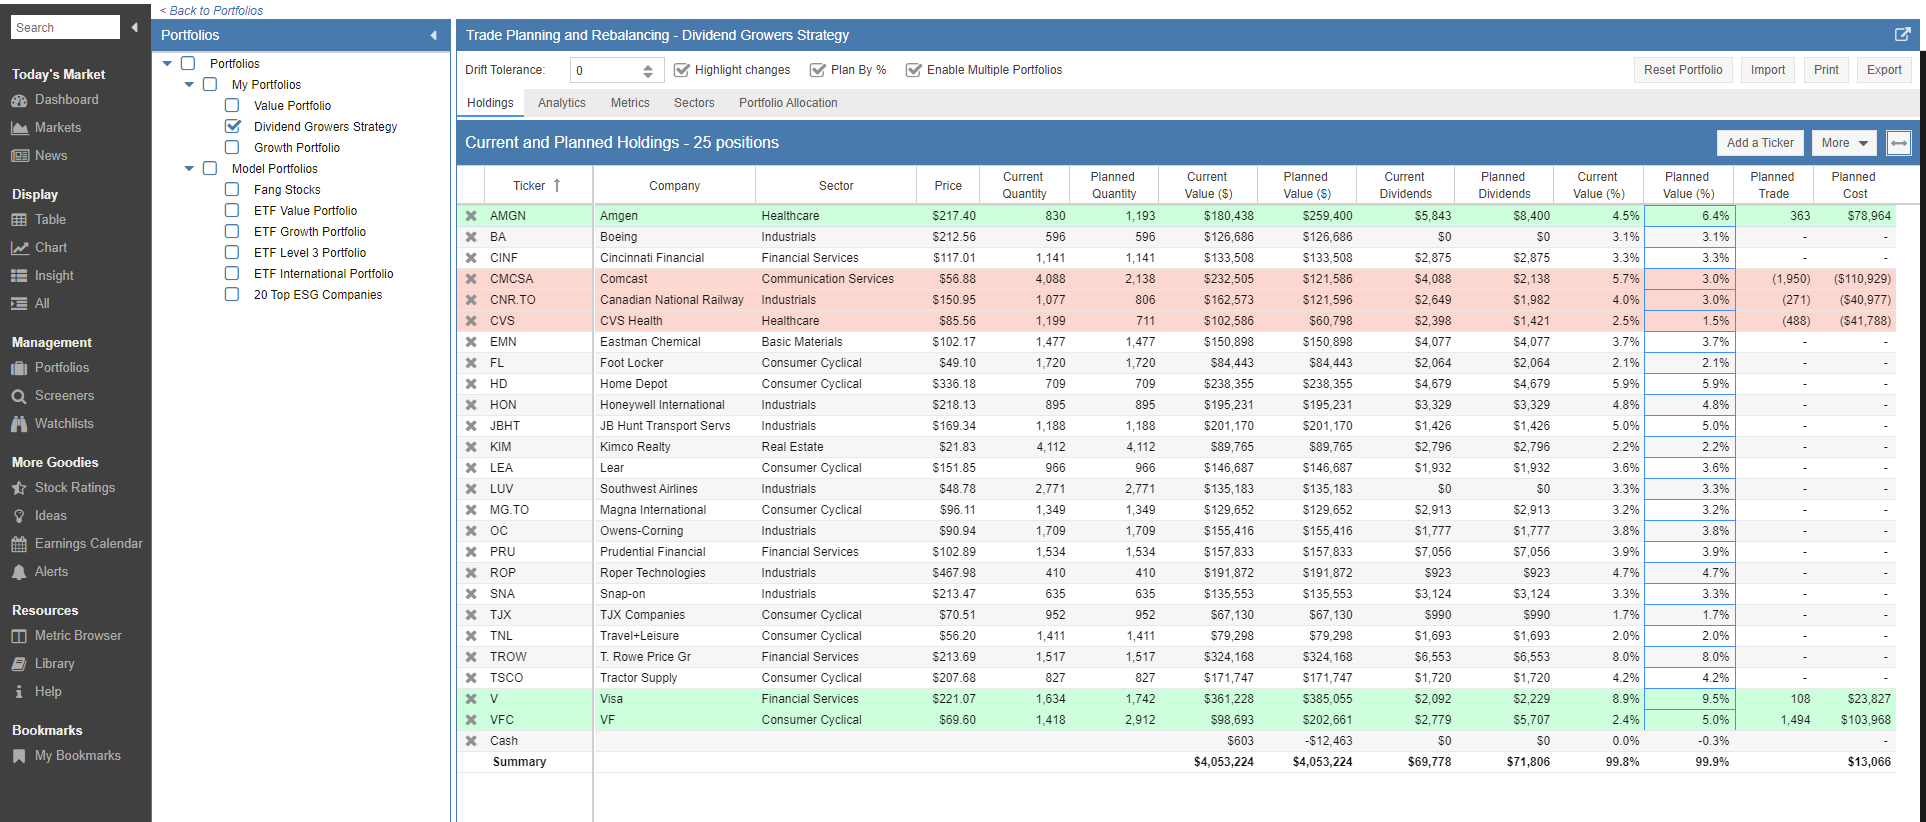Toggle Enable Multiple Portfolios checkbox
Screen dimensions: 1926x822
[x=914, y=70]
